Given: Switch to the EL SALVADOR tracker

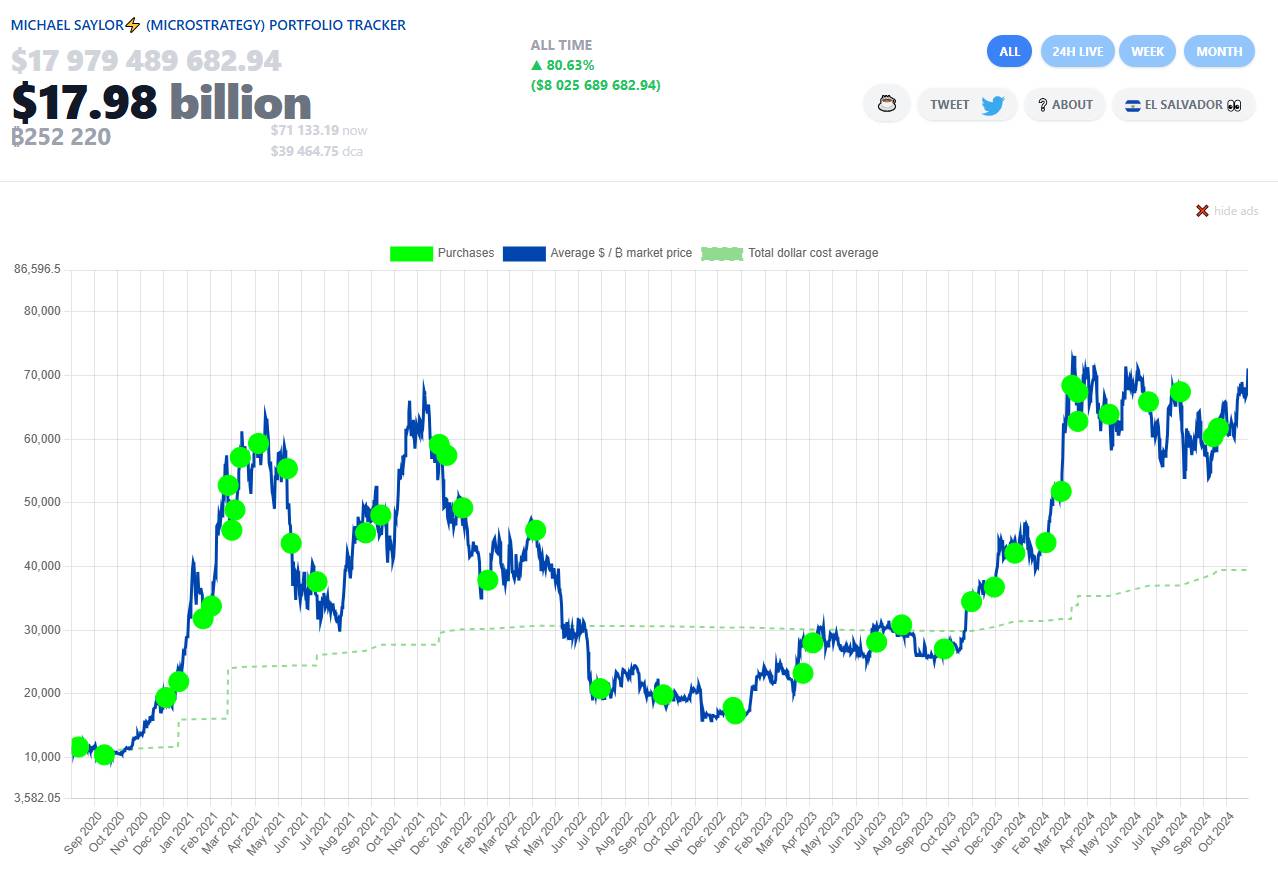Looking at the screenshot, I should tap(1182, 104).
